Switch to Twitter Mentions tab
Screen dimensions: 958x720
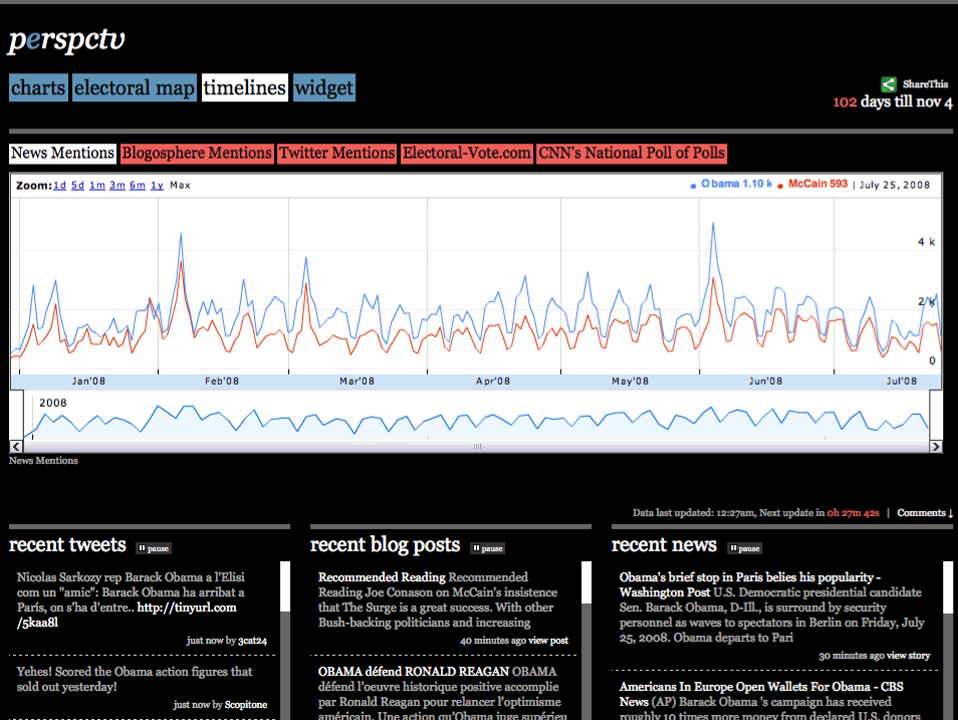coord(337,153)
